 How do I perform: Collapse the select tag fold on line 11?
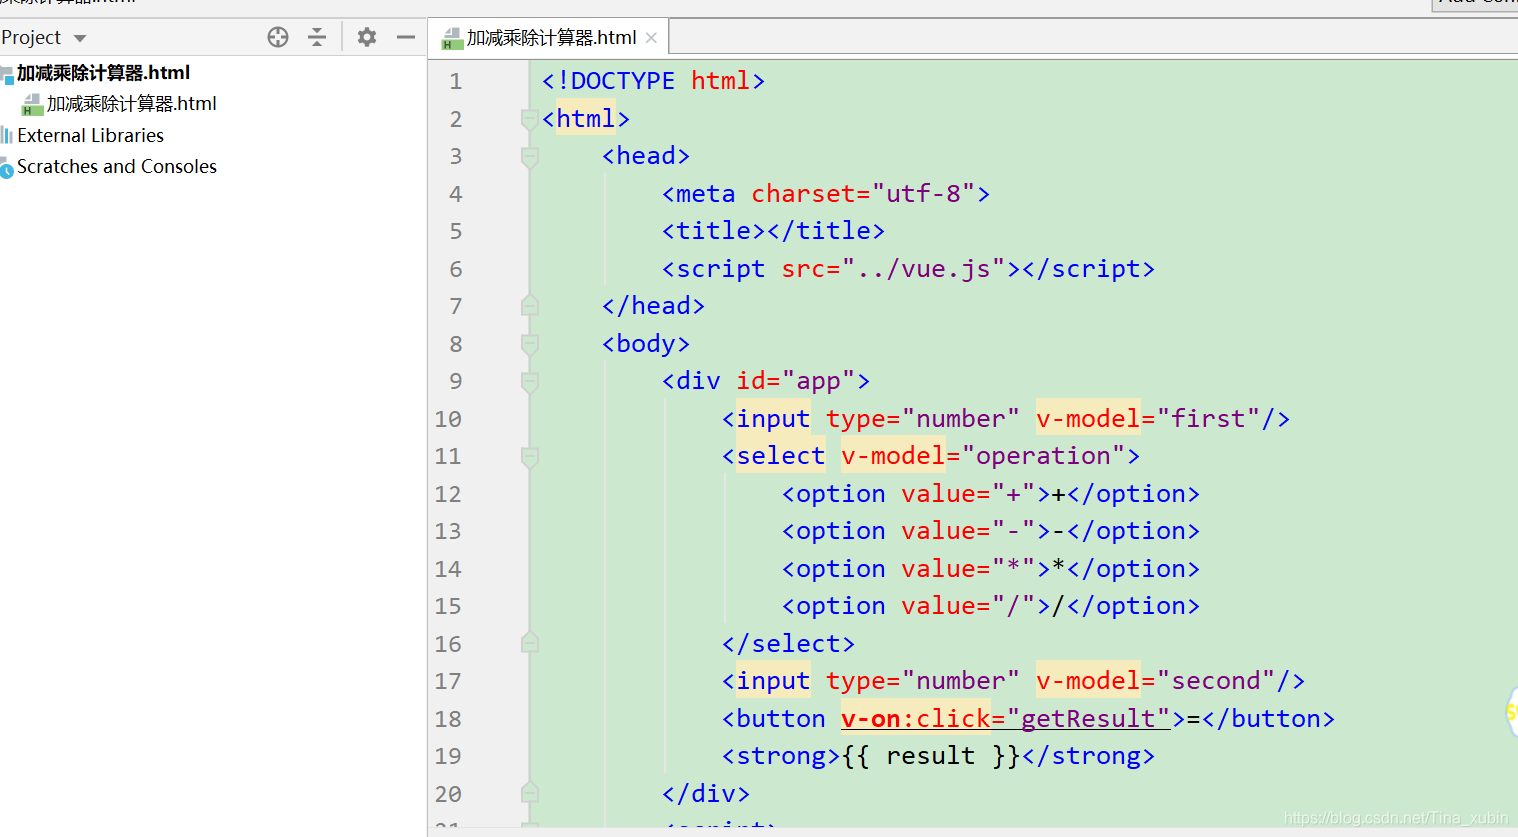click(x=530, y=456)
